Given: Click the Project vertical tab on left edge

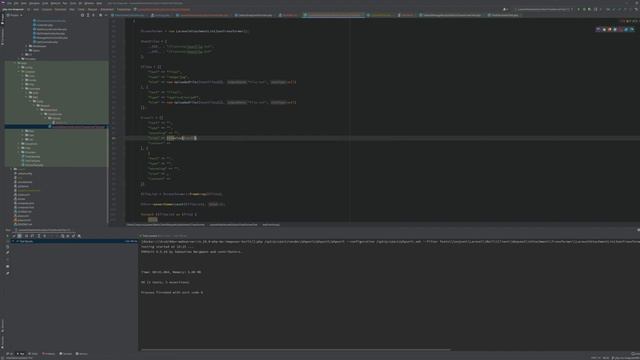Looking at the screenshot, I should pos(2,20).
